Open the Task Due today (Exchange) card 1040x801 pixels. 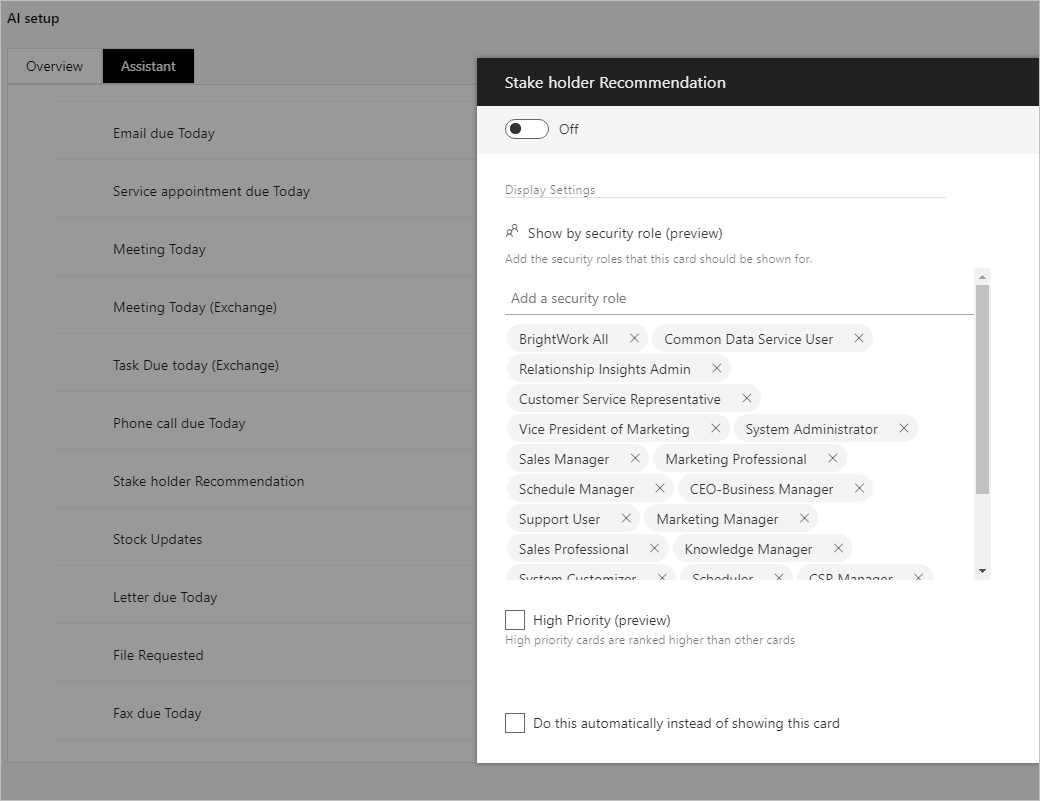click(x=196, y=365)
